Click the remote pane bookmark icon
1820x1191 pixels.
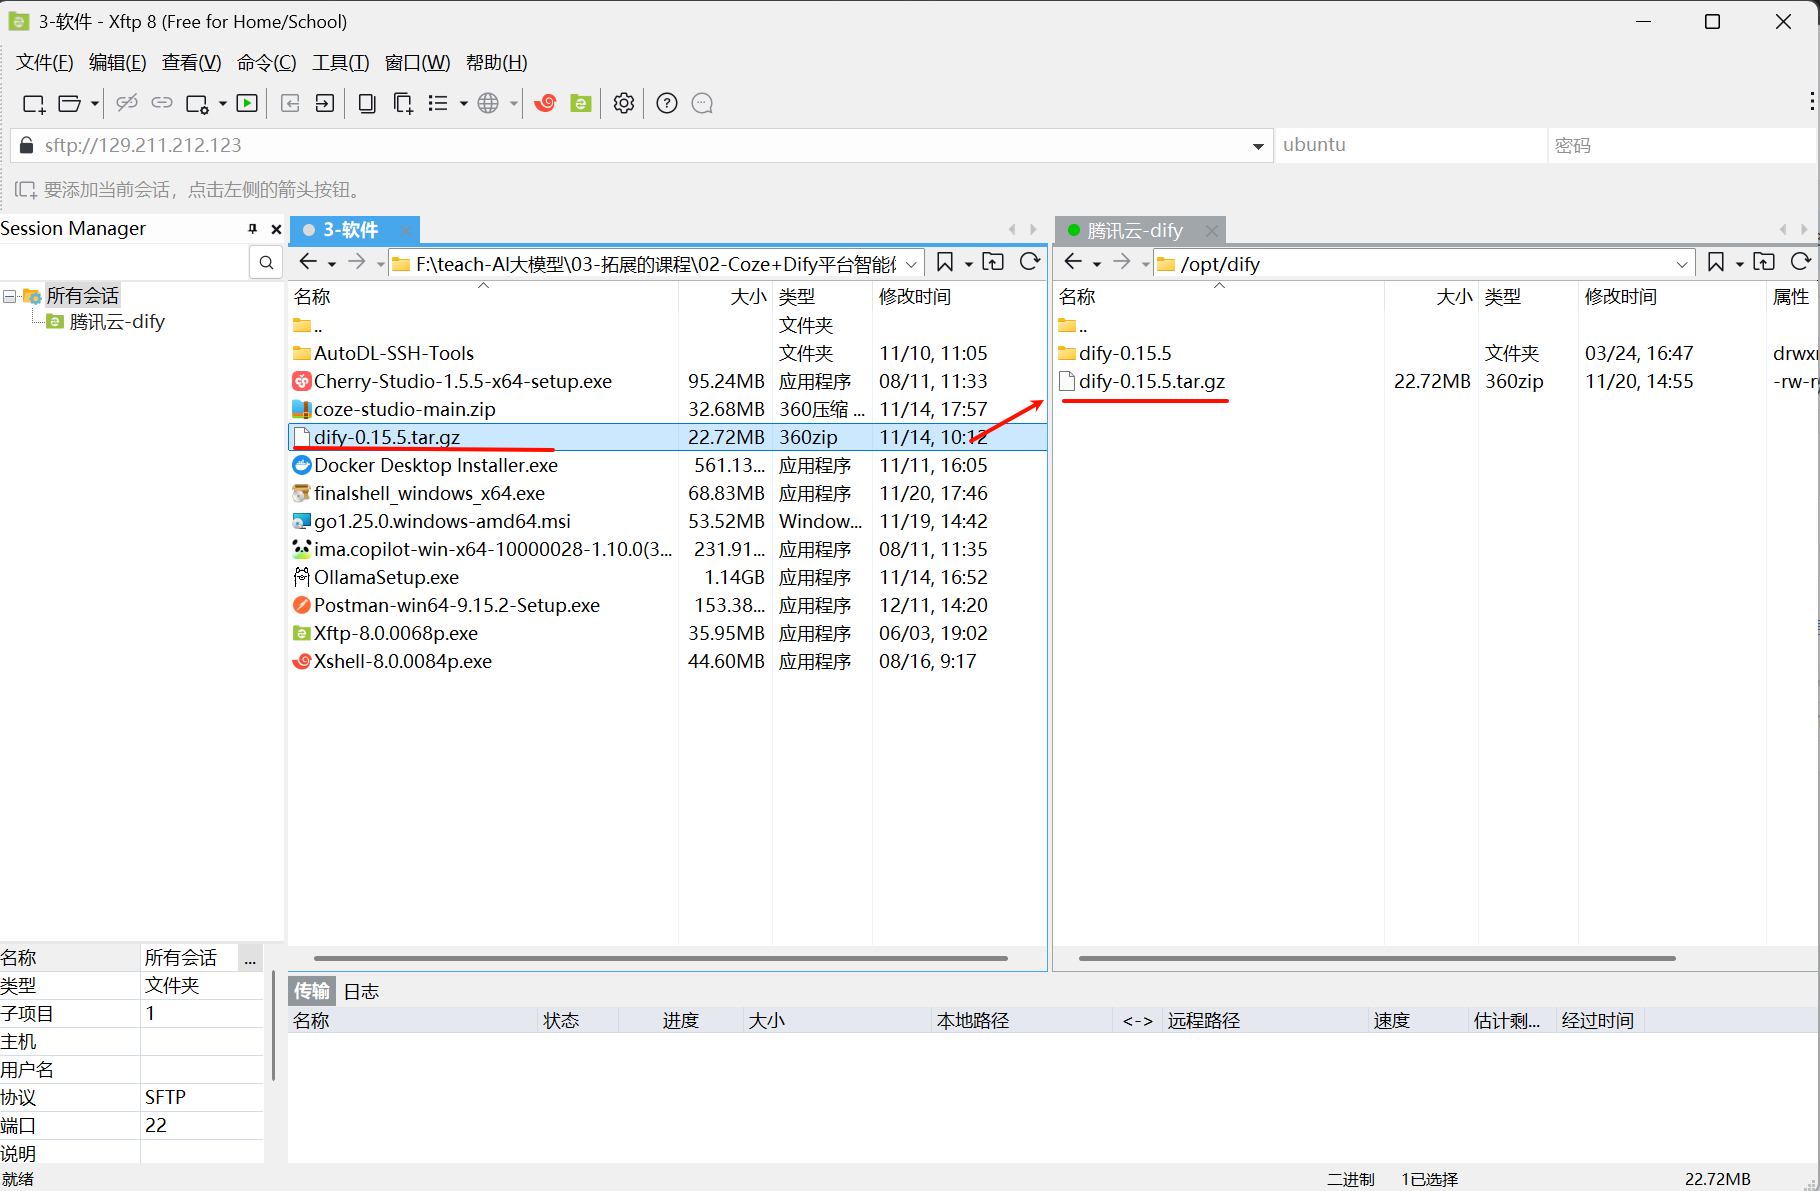[1716, 262]
